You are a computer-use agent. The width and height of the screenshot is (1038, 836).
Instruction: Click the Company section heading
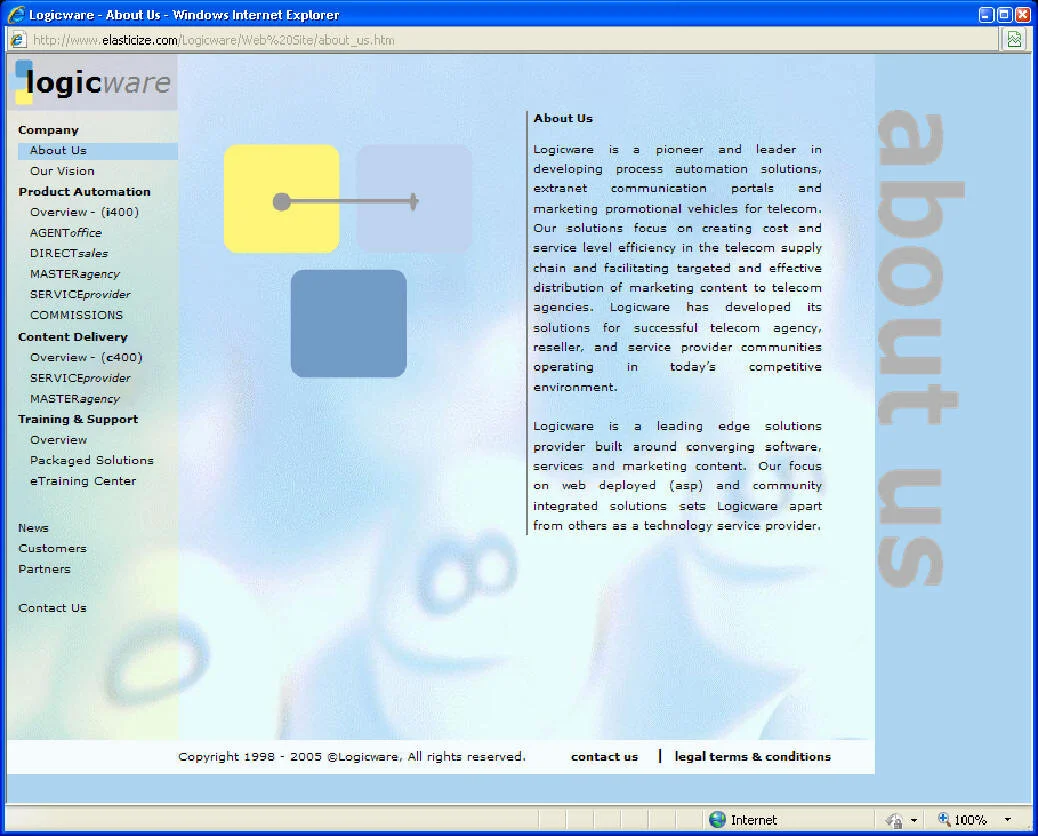click(x=48, y=130)
